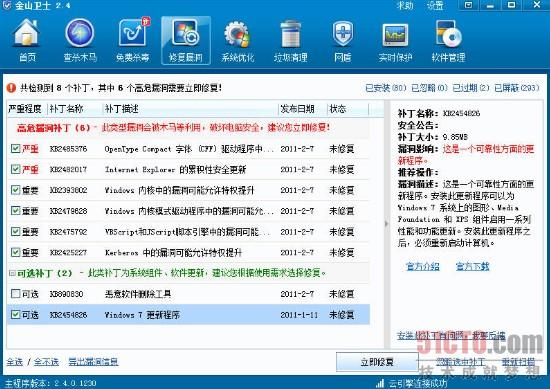
Task: View 已忽略 (0) ignored patches
Action: (x=429, y=88)
